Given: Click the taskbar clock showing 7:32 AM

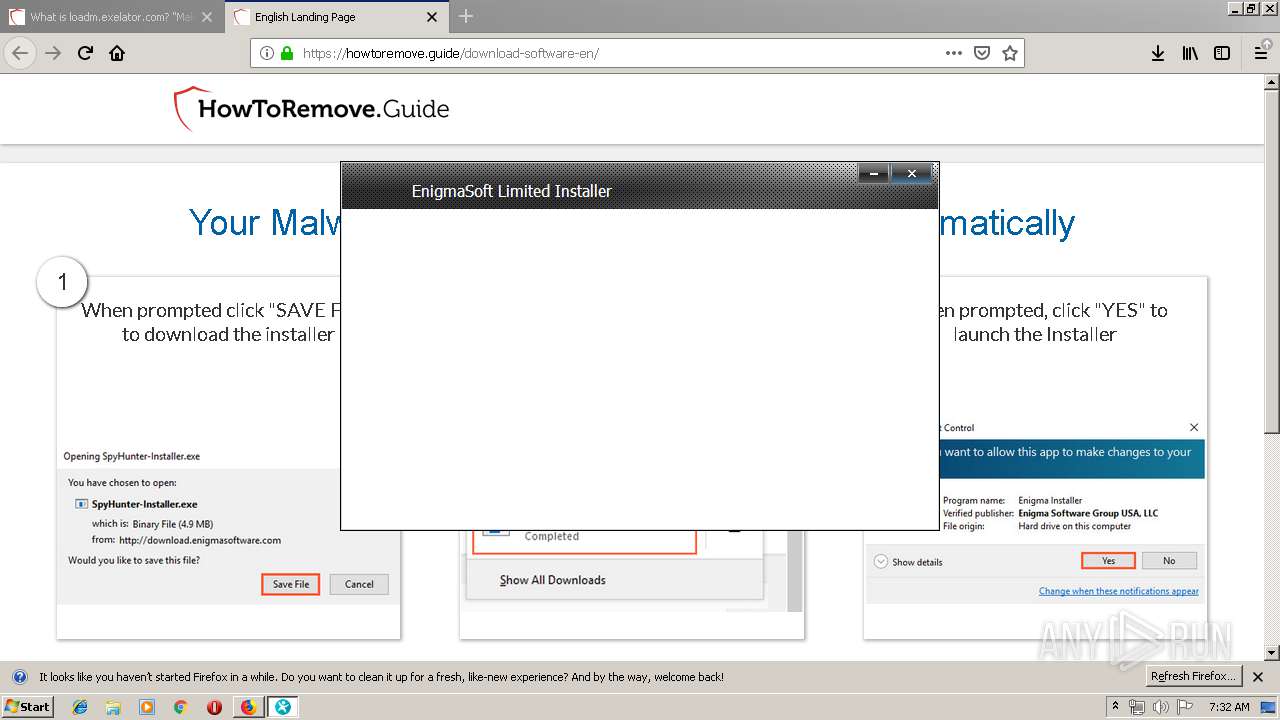Looking at the screenshot, I should coord(1228,706).
